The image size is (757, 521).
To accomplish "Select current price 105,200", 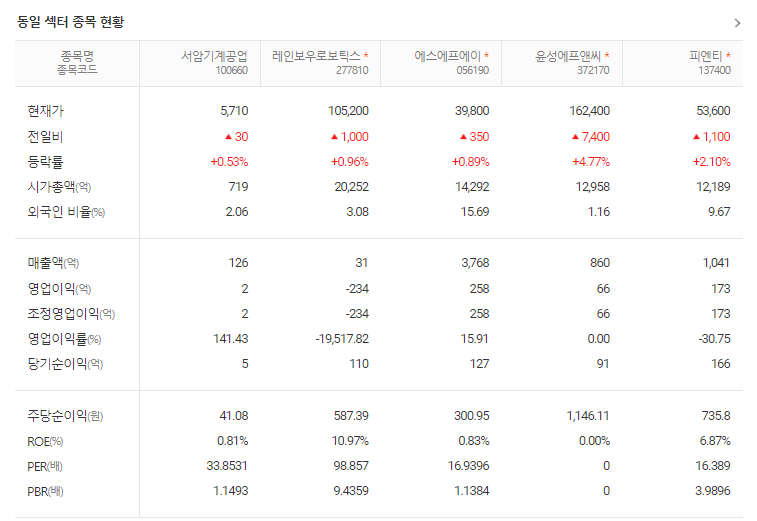I will [x=348, y=111].
